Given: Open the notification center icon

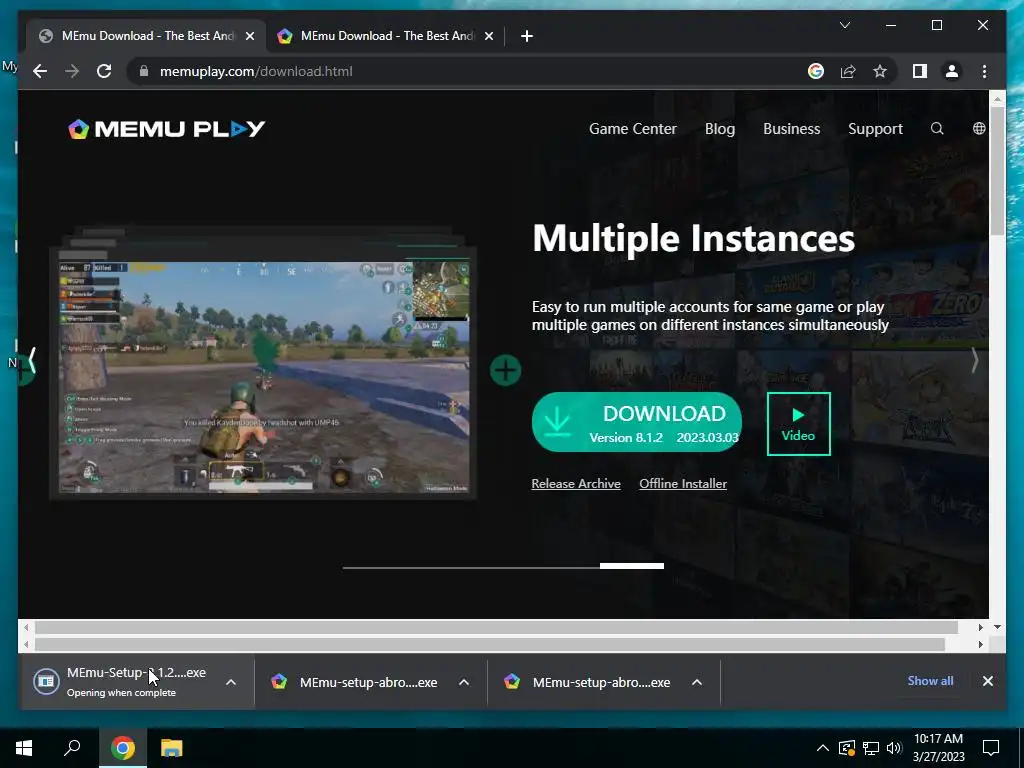Looking at the screenshot, I should point(991,748).
